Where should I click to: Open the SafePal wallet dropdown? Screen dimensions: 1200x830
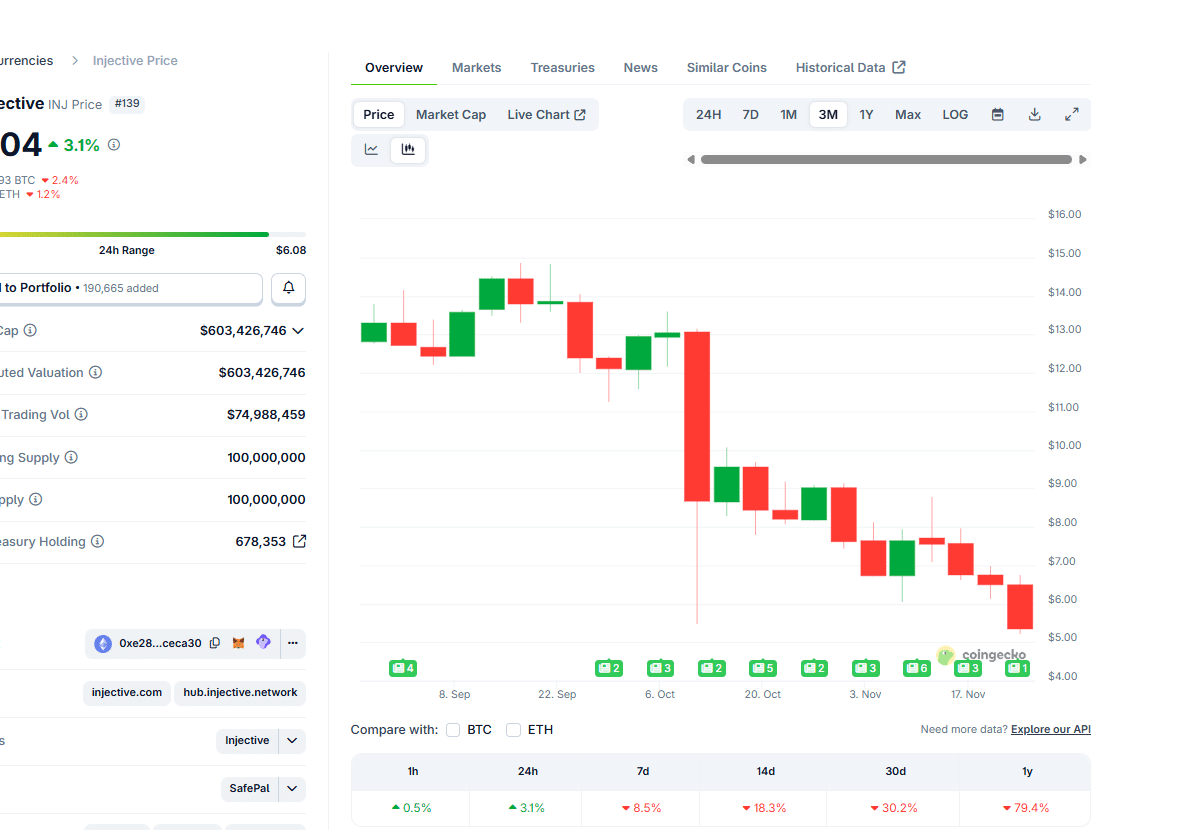click(x=292, y=789)
